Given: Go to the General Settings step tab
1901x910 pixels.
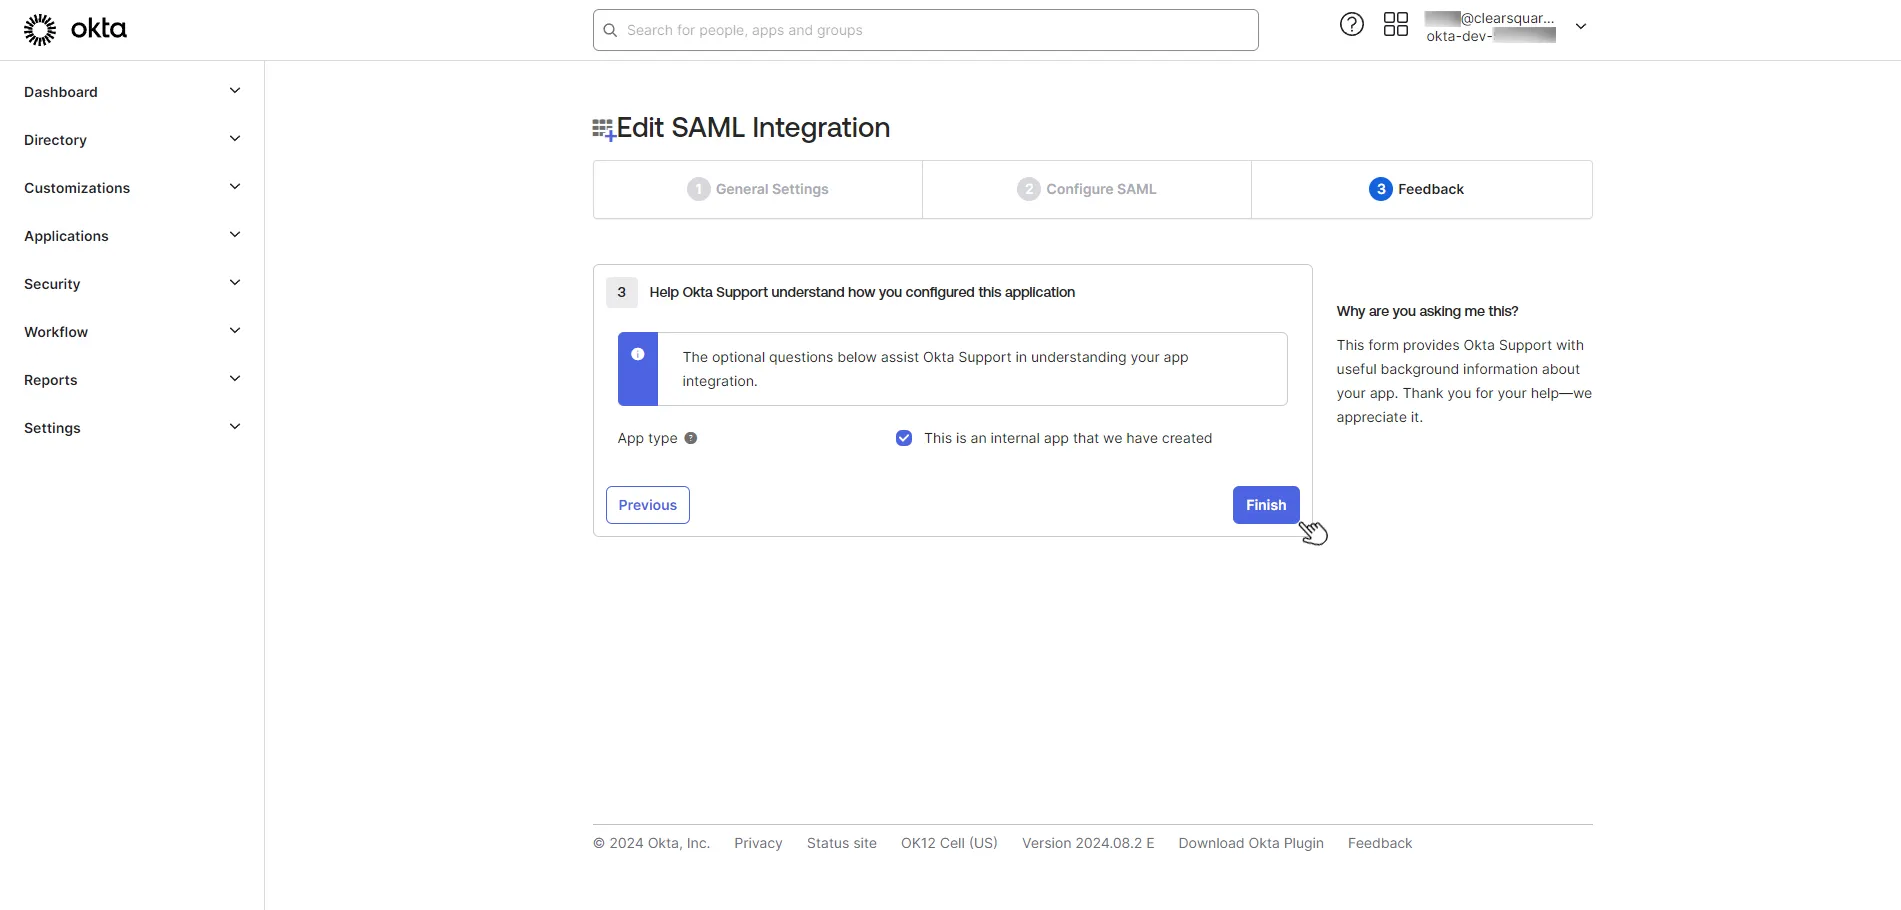Looking at the screenshot, I should [x=758, y=189].
